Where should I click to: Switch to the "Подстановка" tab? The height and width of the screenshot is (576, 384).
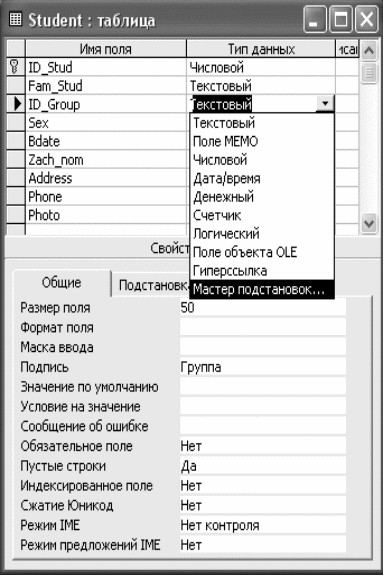click(x=151, y=285)
